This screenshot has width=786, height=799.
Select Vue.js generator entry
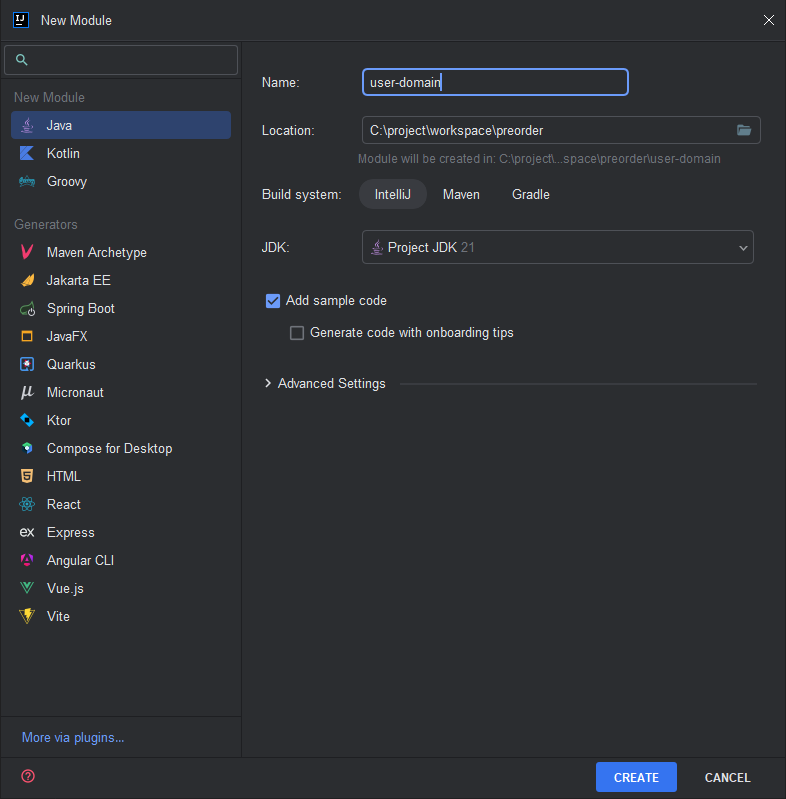121,588
